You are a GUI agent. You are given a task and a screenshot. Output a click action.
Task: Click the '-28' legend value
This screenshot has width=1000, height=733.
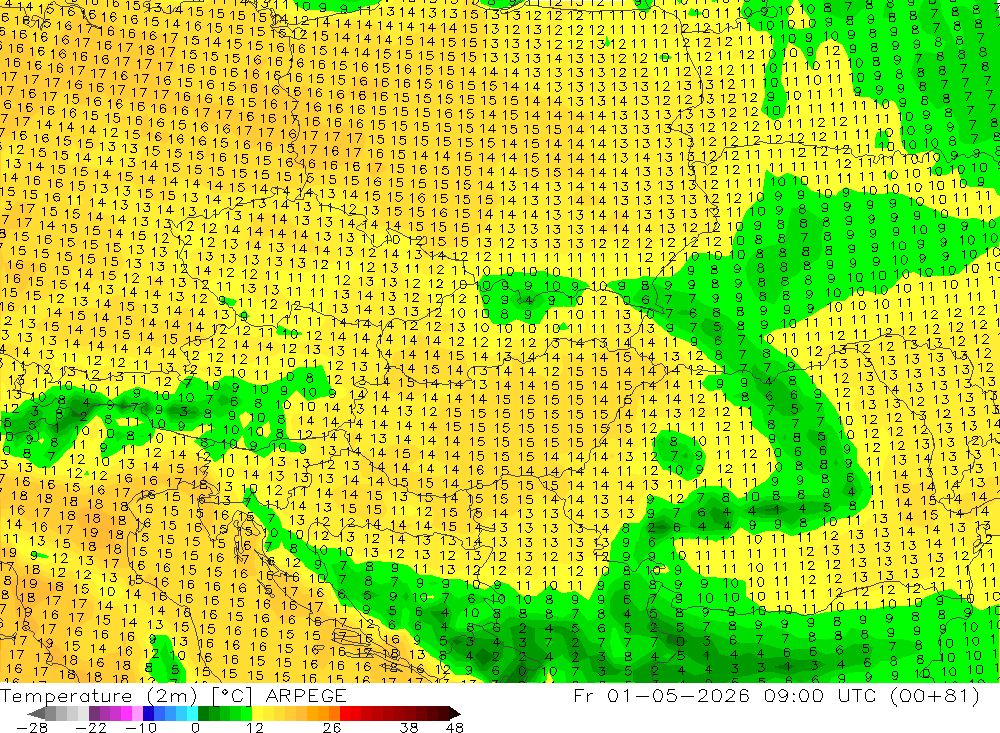[32, 728]
